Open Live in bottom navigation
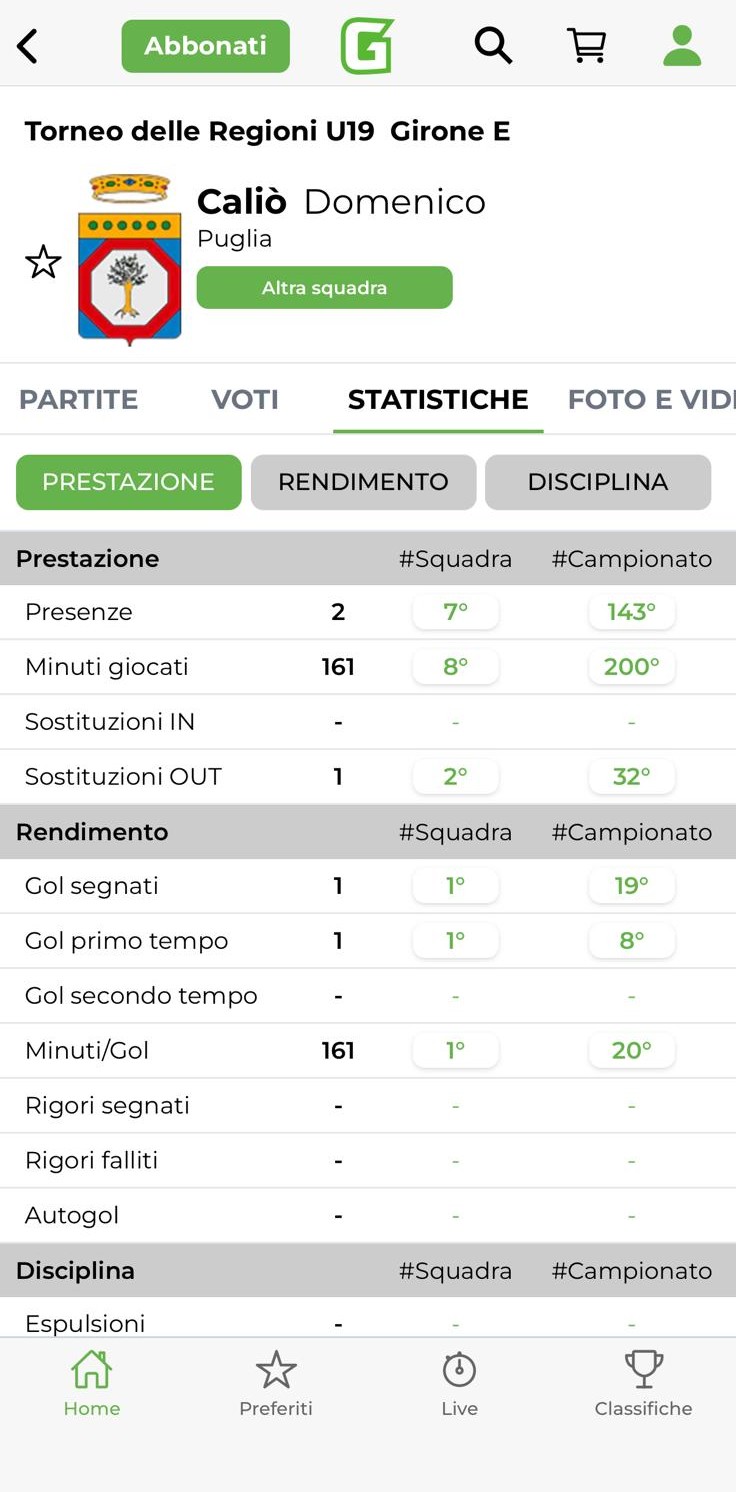 pos(460,1383)
